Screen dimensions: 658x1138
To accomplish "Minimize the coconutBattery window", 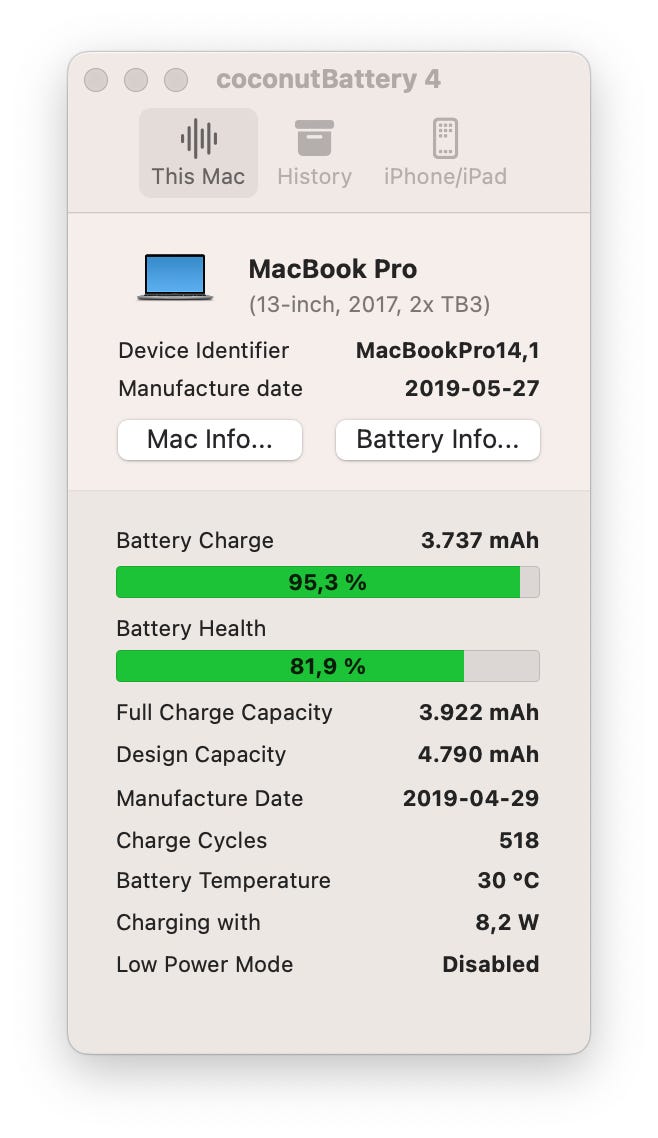I will point(136,80).
